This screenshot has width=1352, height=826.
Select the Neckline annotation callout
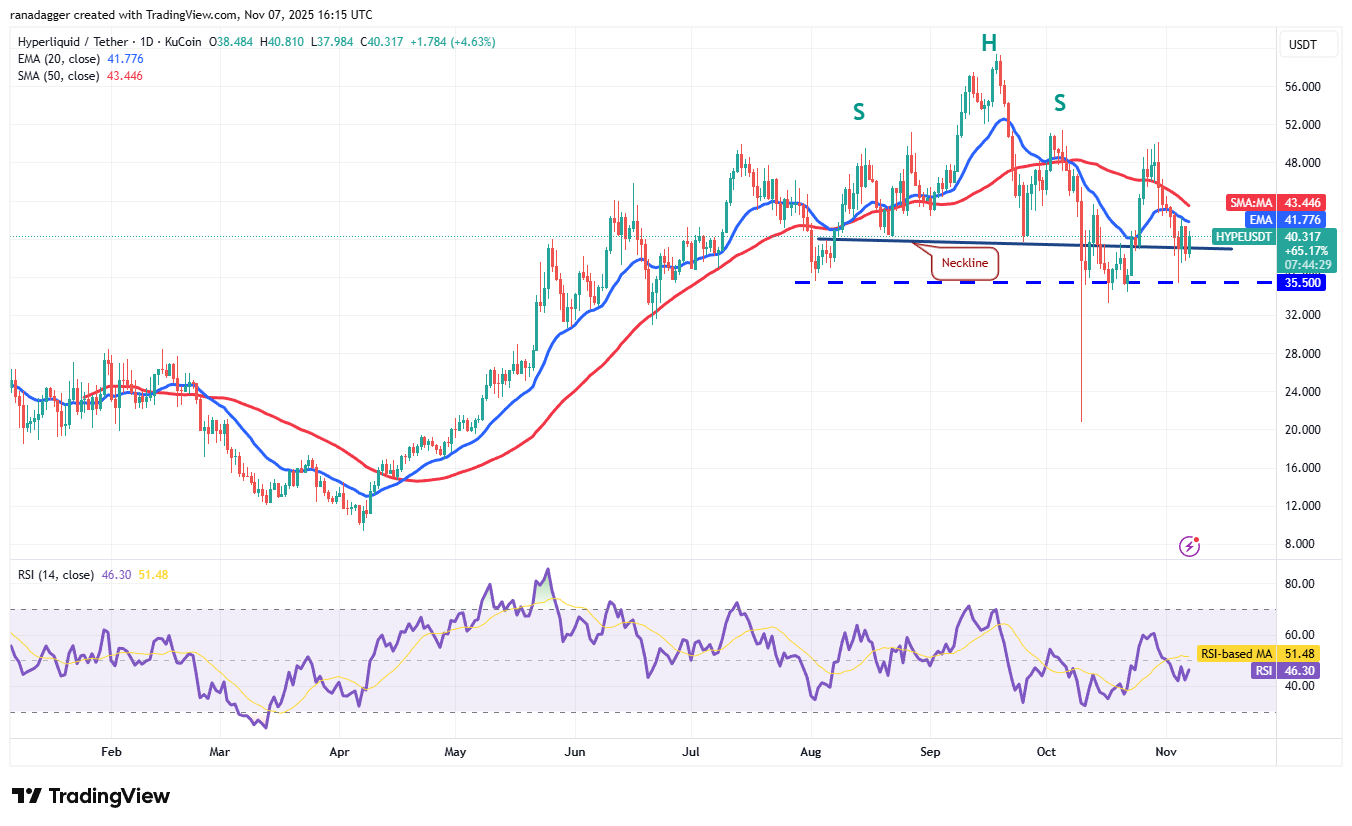[963, 263]
